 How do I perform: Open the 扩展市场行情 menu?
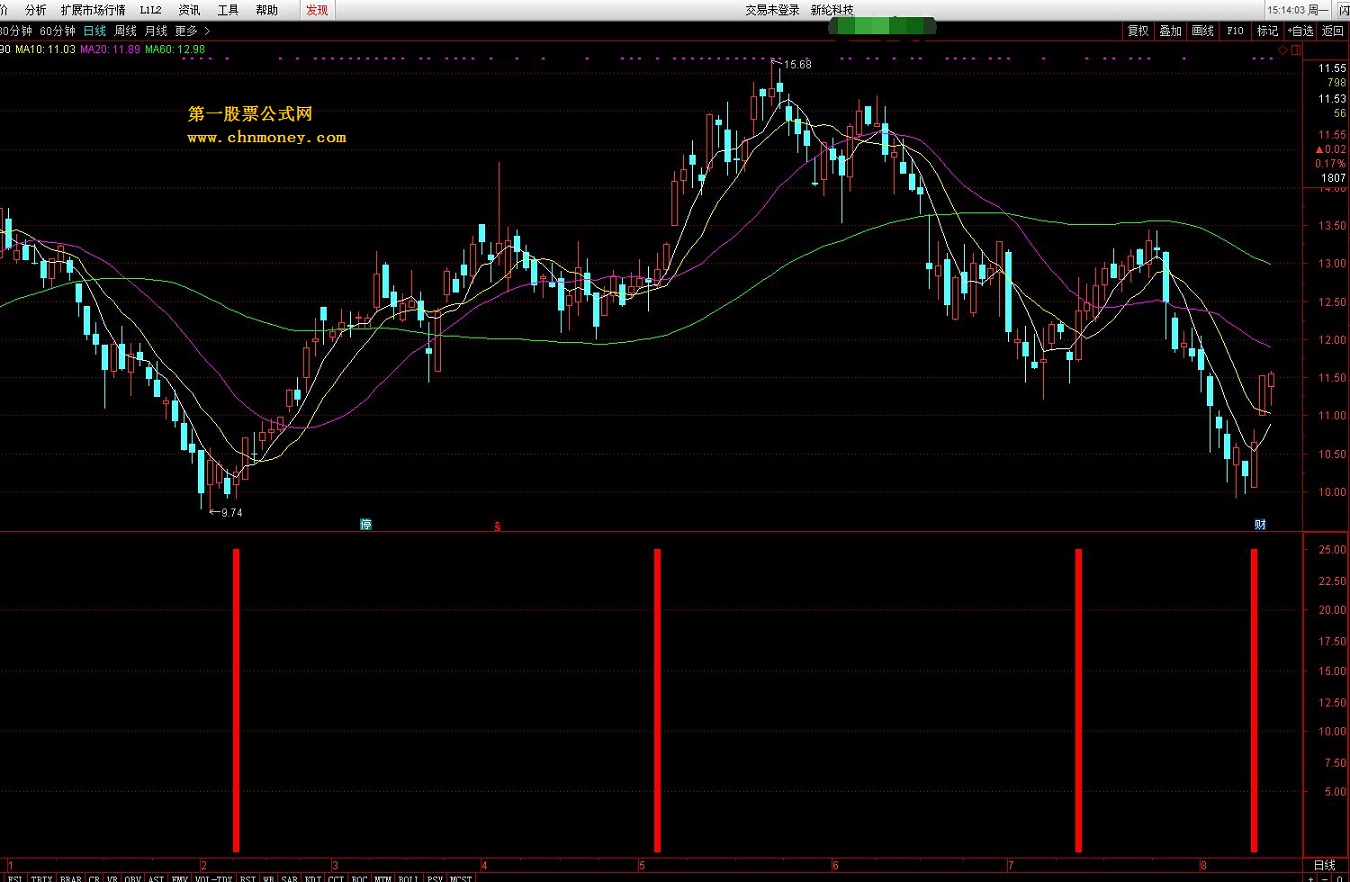coord(93,10)
